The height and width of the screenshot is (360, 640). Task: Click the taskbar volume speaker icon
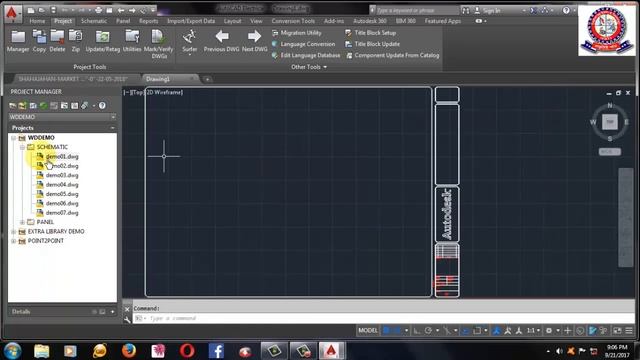(559, 351)
